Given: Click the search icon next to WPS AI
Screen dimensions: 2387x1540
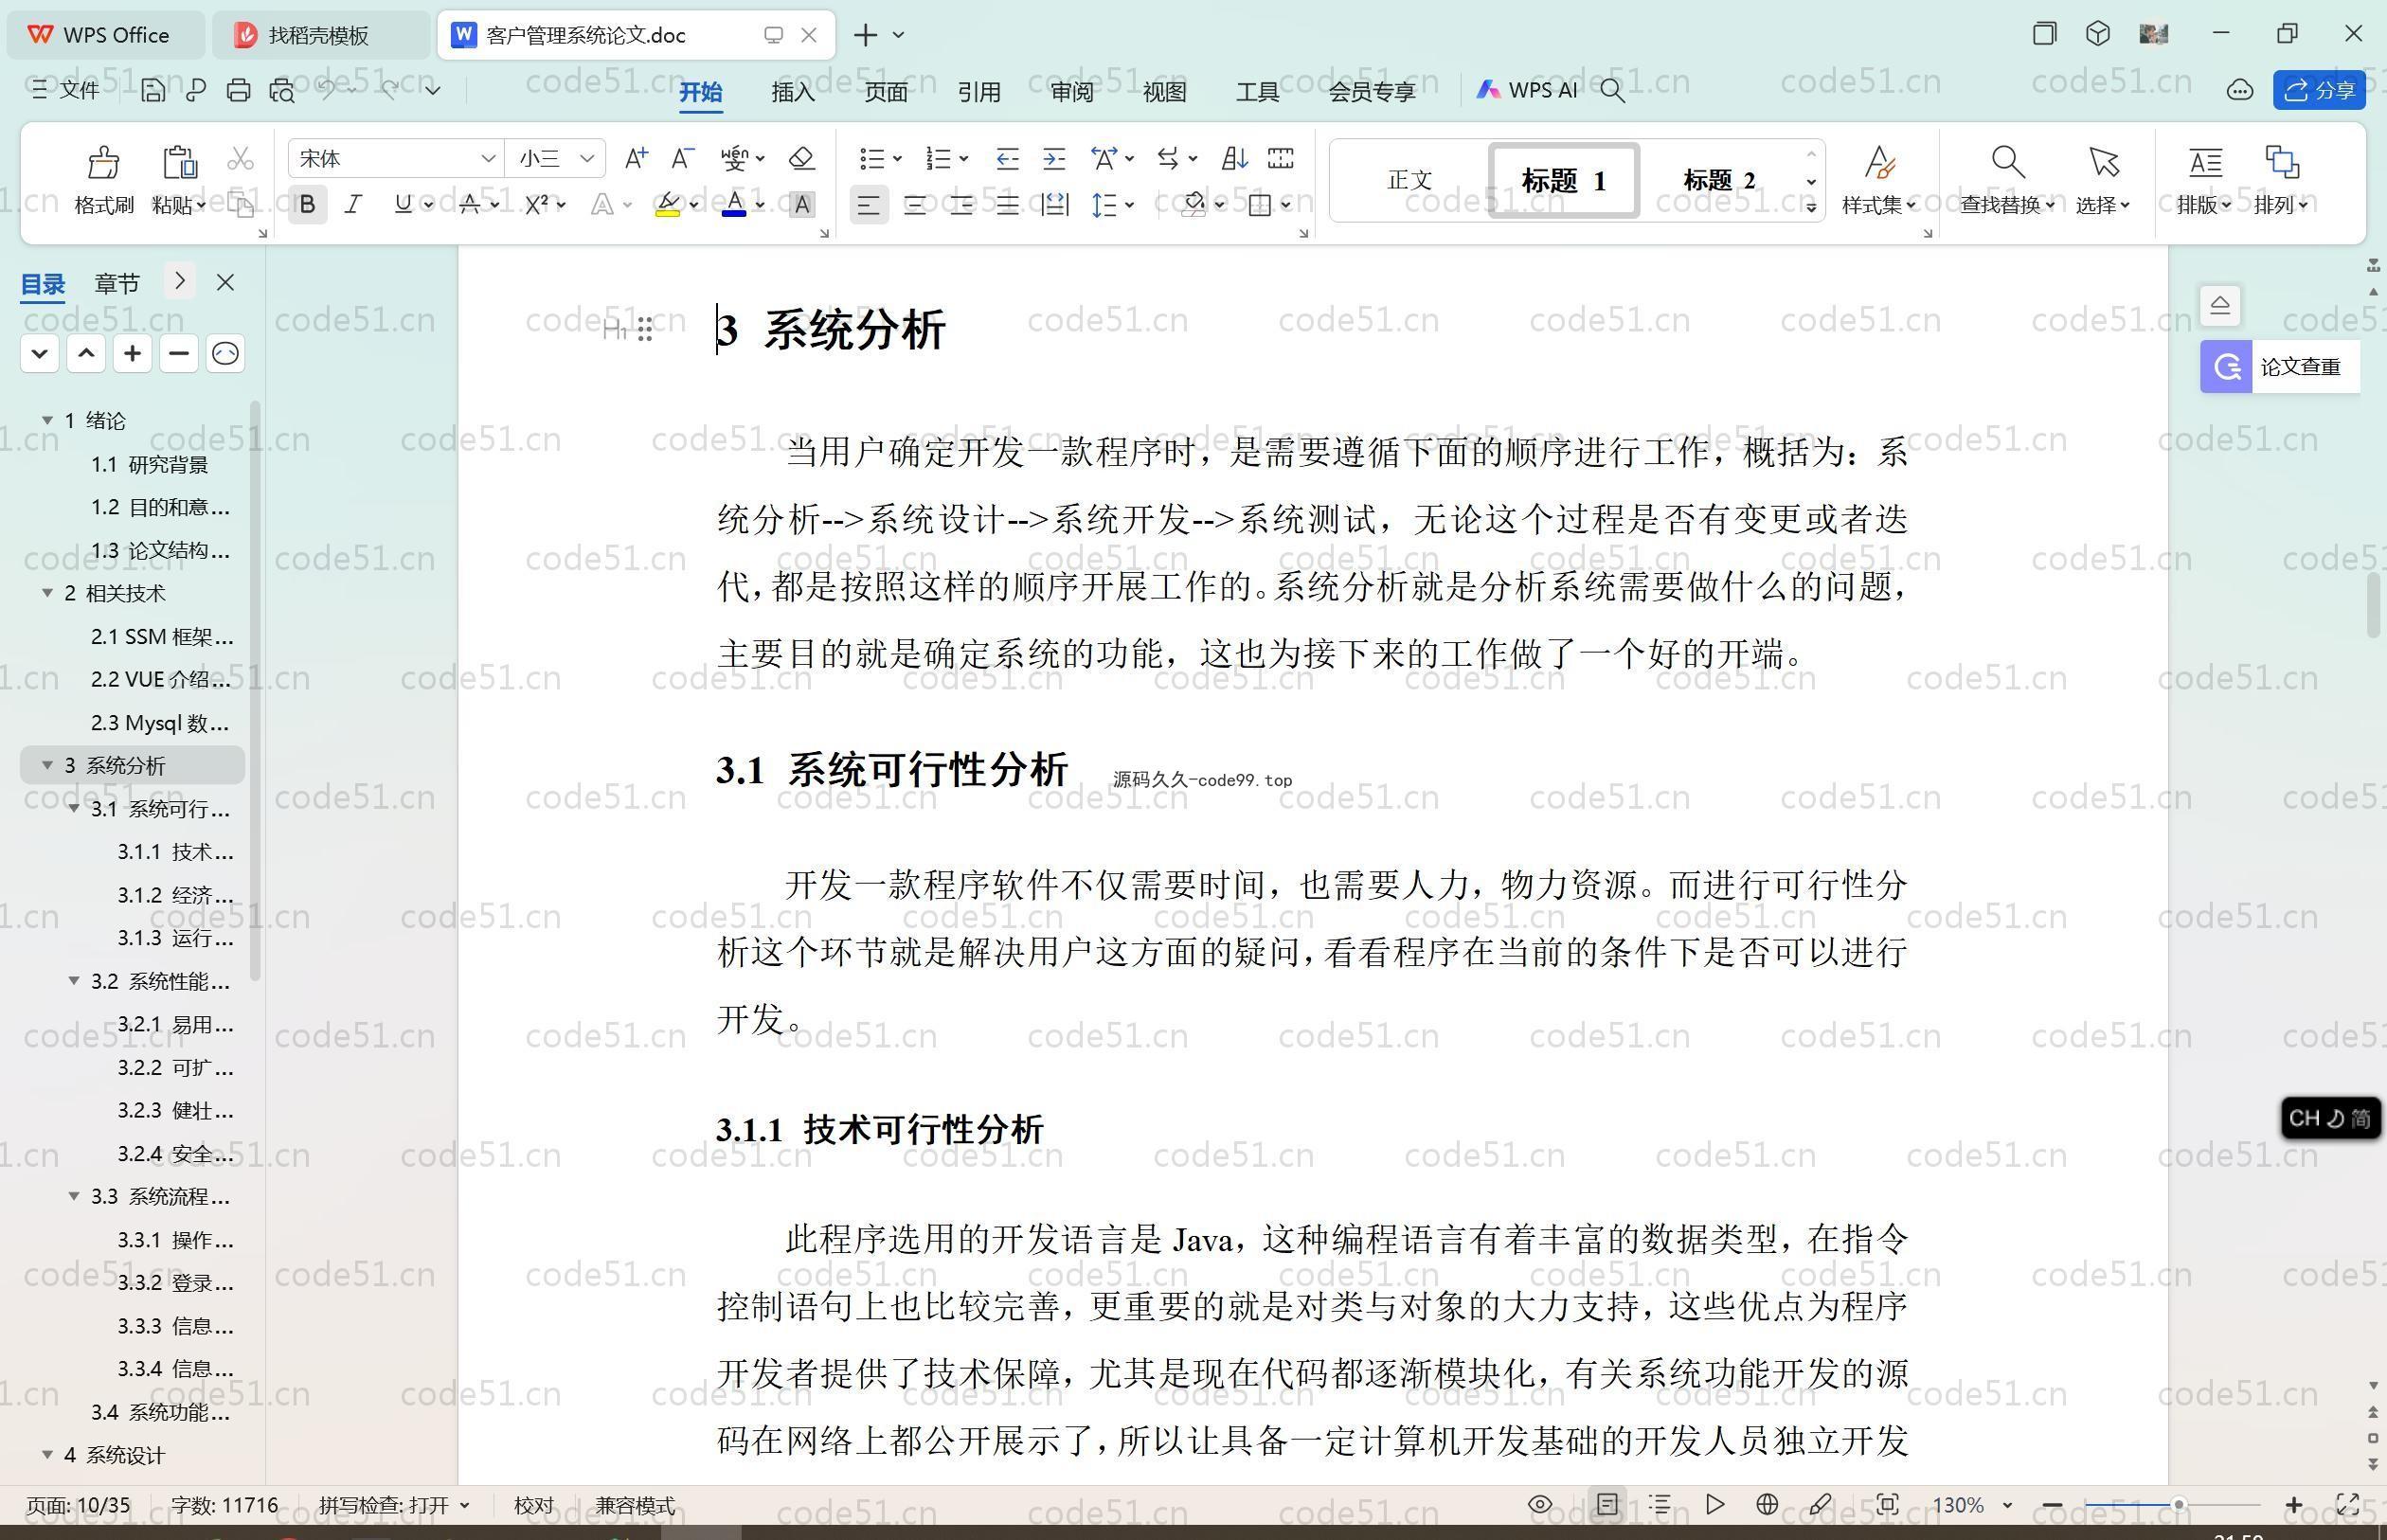Looking at the screenshot, I should click(x=1612, y=91).
